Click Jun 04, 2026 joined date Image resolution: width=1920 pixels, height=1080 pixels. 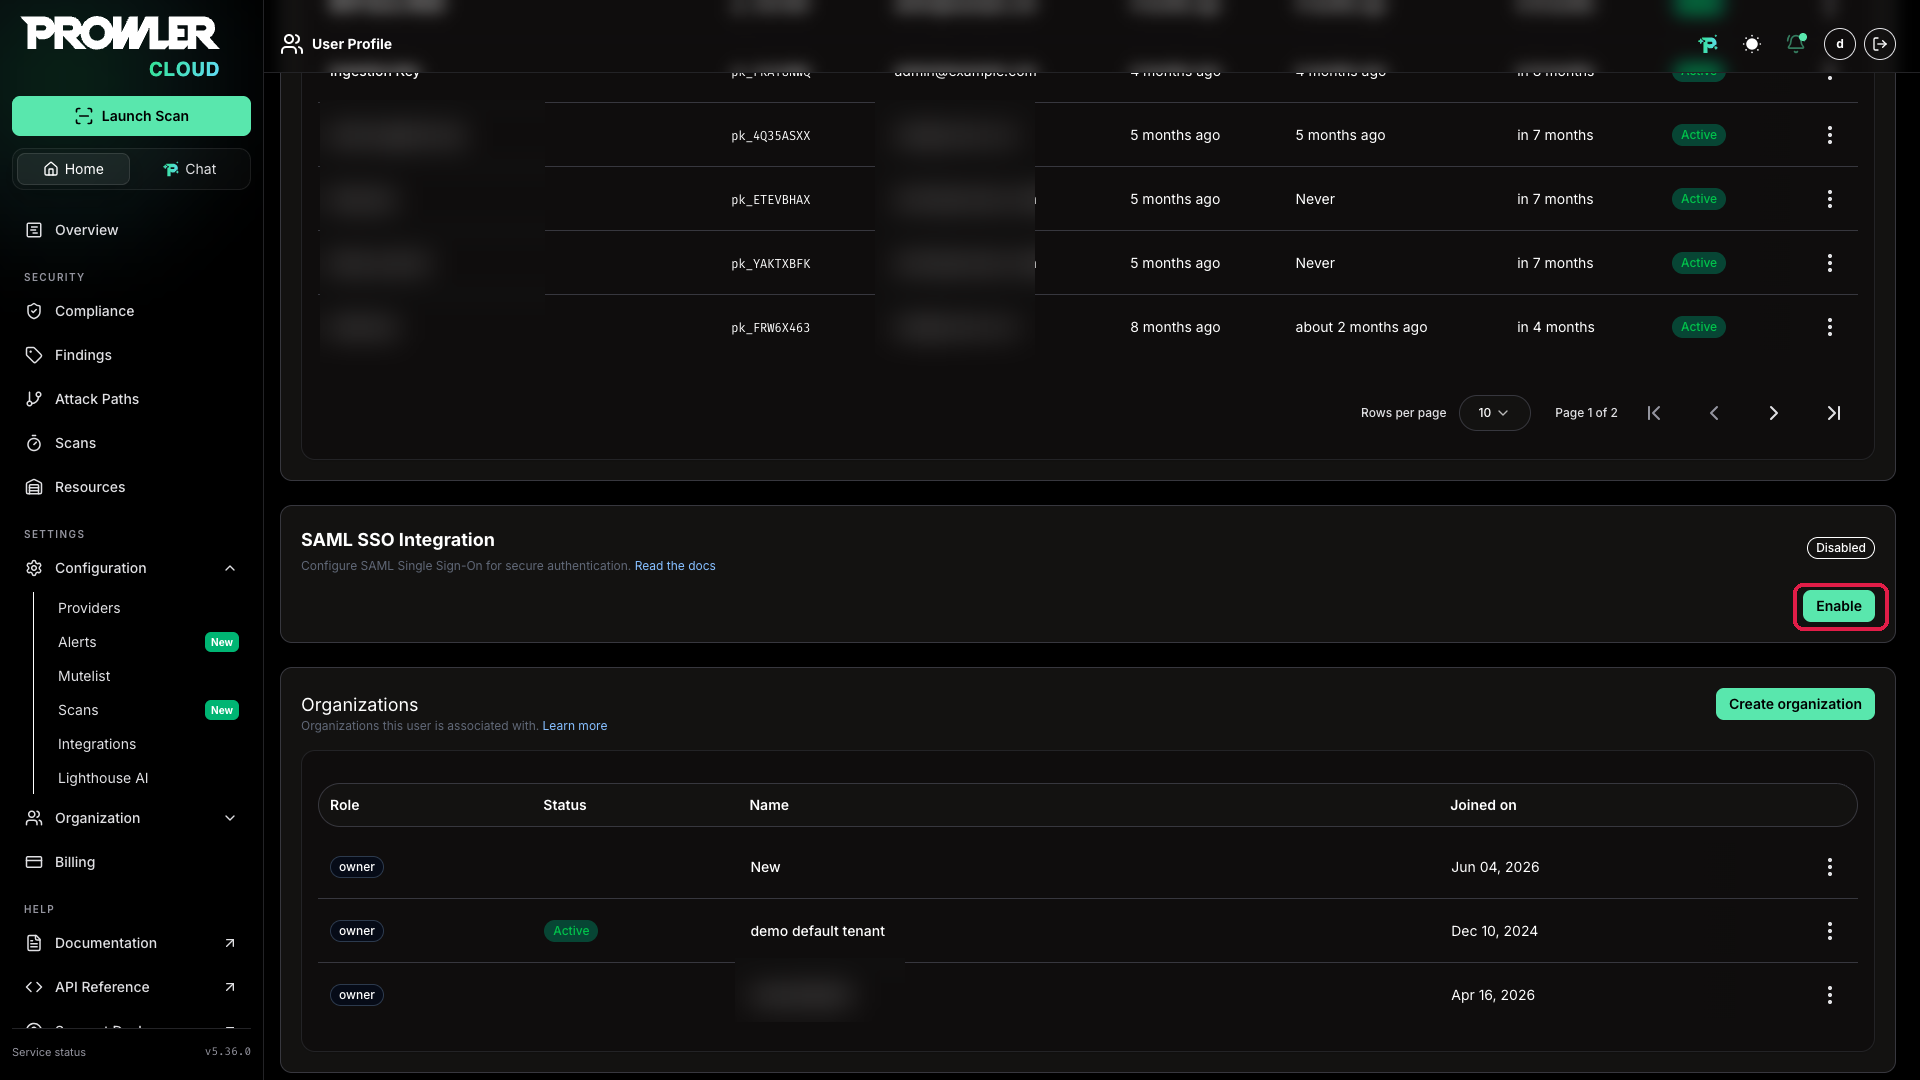pyautogui.click(x=1495, y=867)
